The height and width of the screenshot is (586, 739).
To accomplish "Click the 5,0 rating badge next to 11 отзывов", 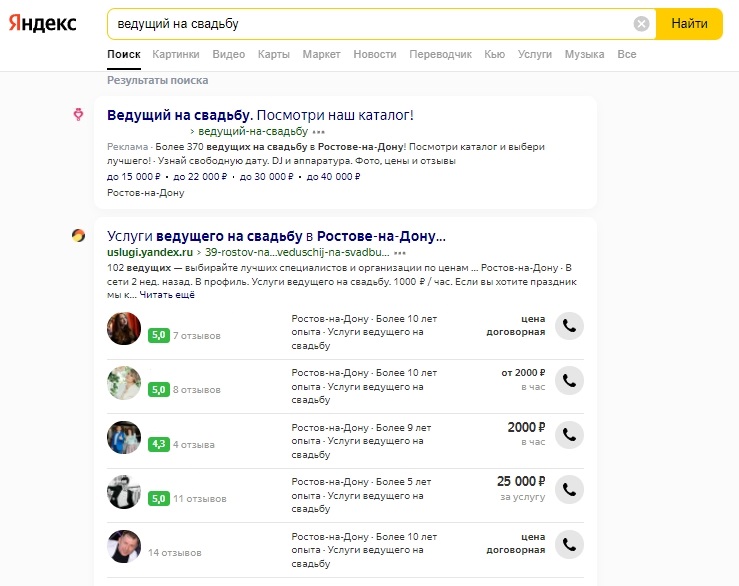I will coord(158,499).
